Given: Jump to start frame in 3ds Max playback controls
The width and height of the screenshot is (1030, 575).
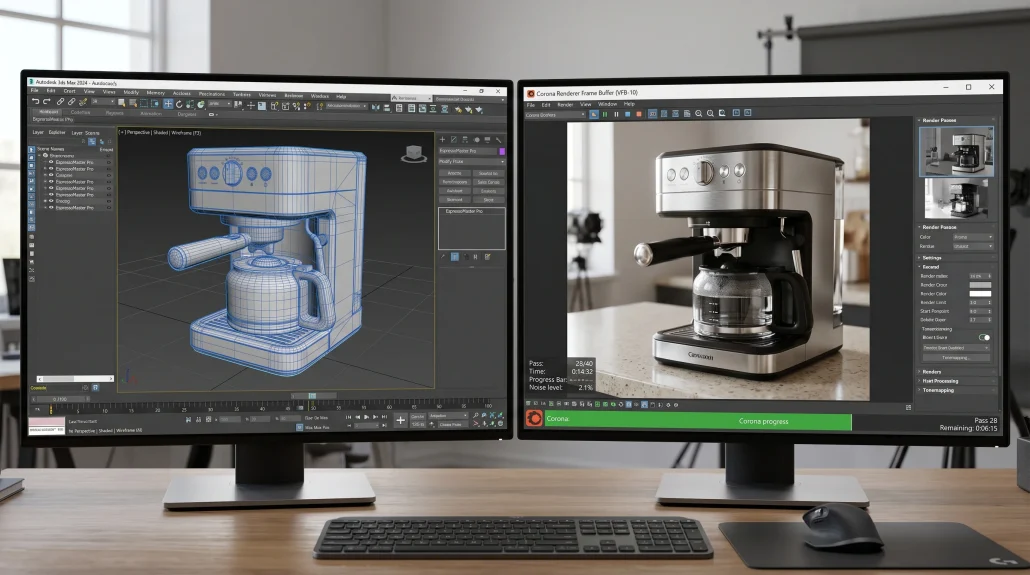Looking at the screenshot, I should point(348,417).
